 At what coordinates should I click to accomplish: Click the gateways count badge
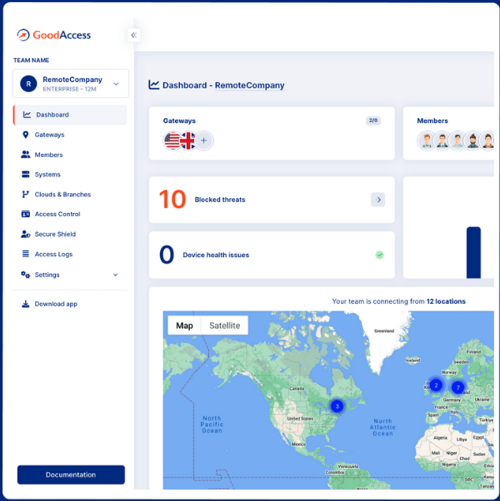tap(373, 120)
